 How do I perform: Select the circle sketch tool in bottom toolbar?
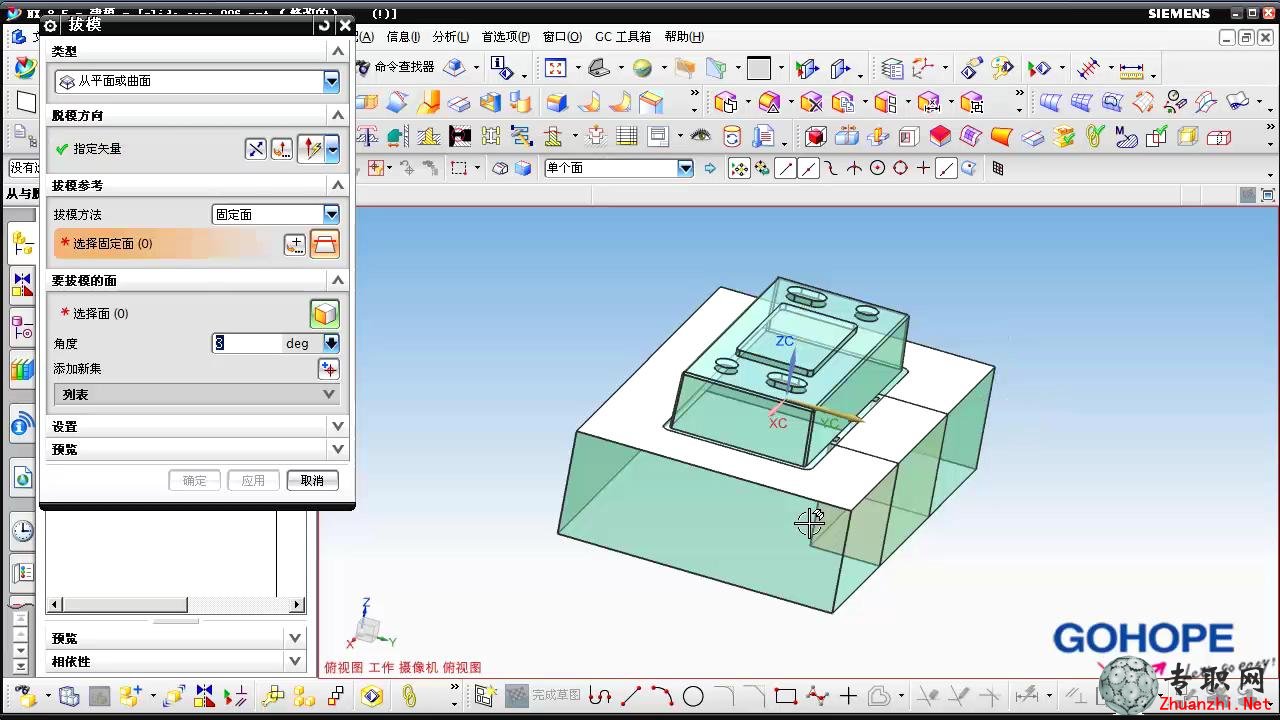(x=693, y=696)
